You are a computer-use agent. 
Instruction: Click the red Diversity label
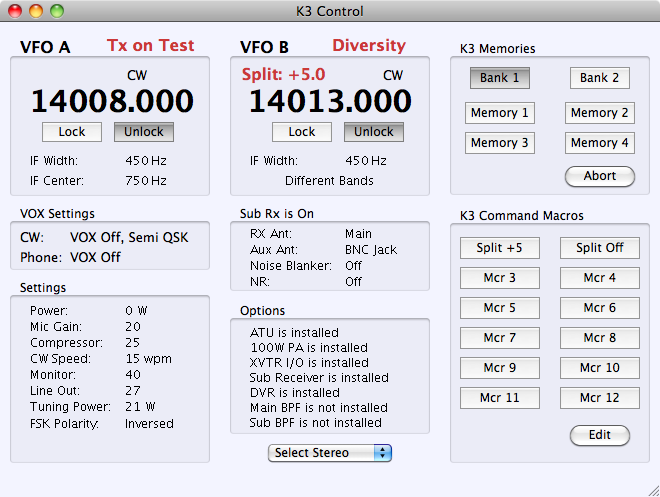[369, 45]
